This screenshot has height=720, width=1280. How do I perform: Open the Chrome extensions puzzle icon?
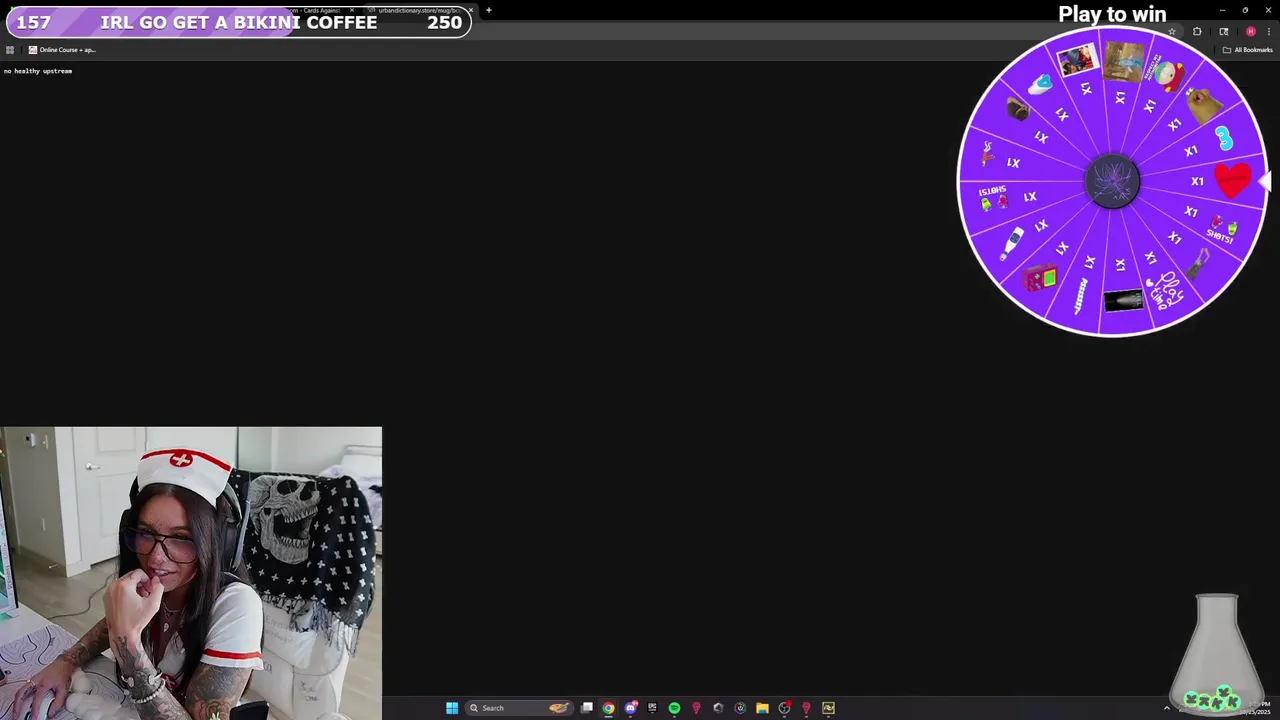tap(1197, 31)
